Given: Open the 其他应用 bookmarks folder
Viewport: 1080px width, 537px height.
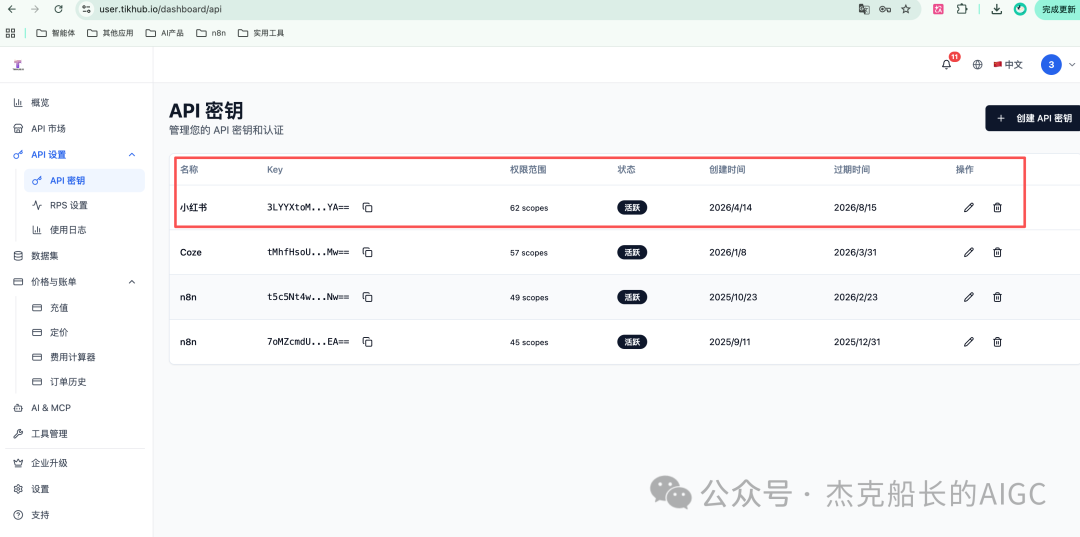Looking at the screenshot, I should click(x=110, y=33).
